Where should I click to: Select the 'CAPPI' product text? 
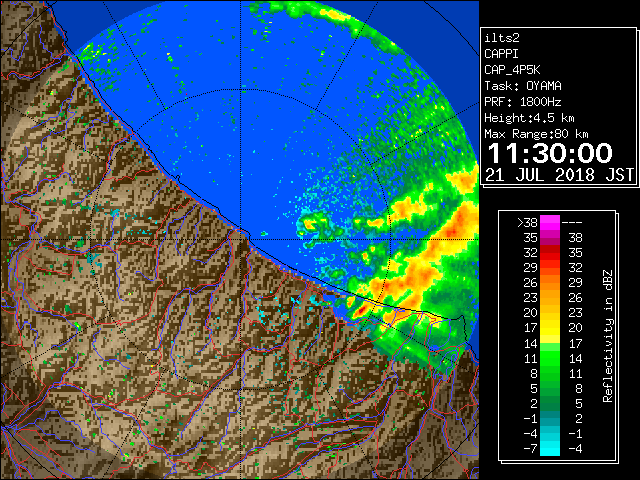coord(501,54)
